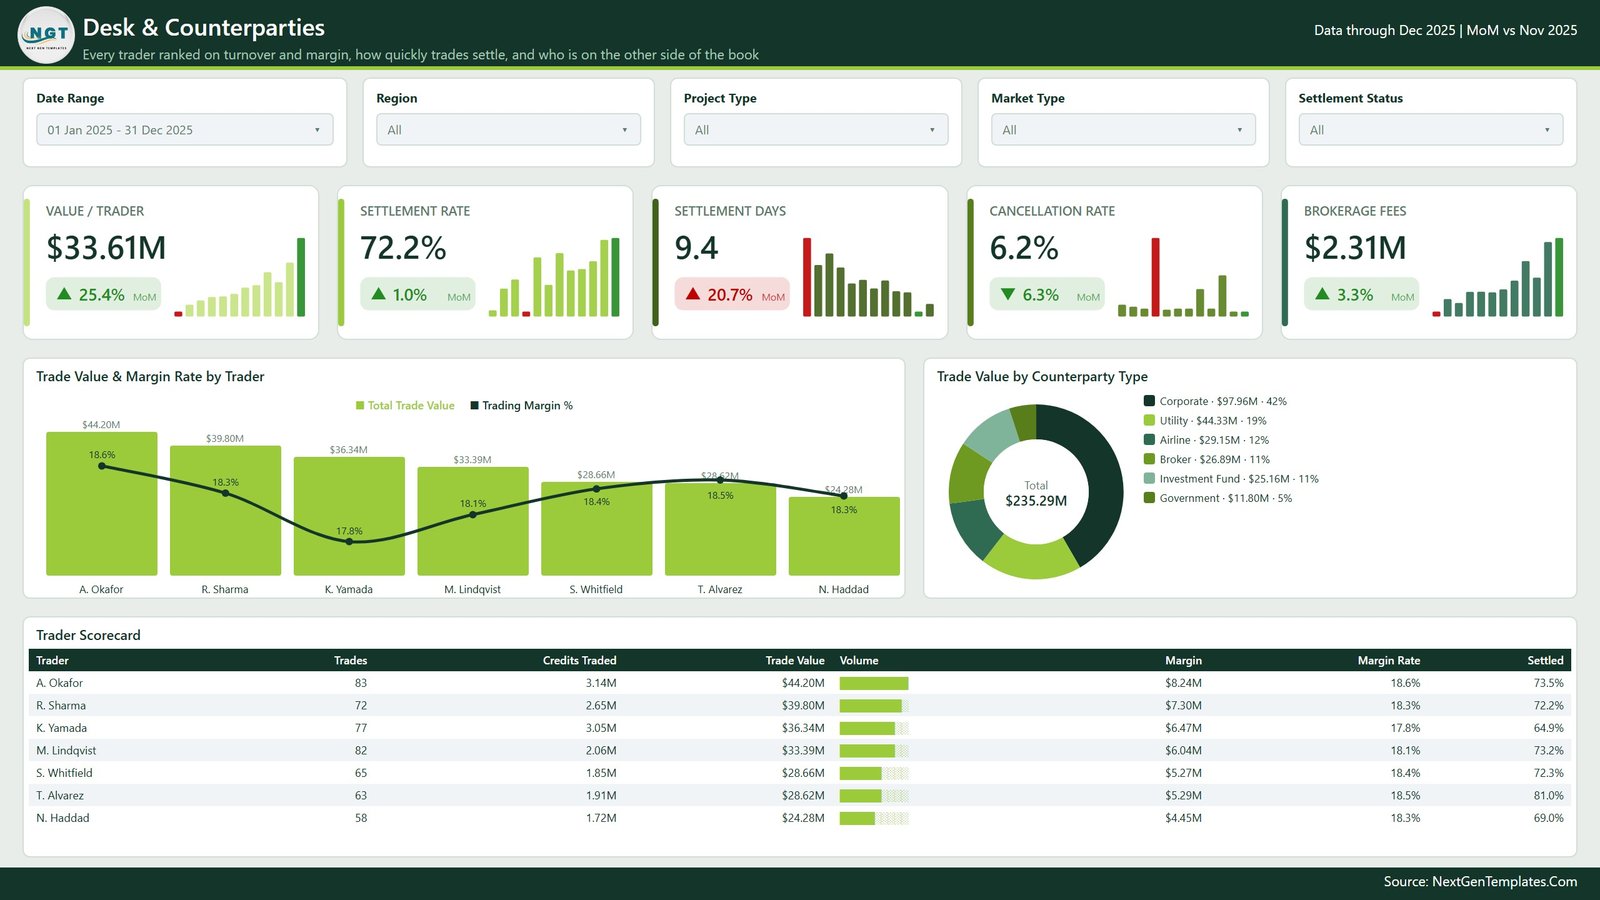Click the 81.0% settled cell
Screen dimensions: 1600x900
[1548, 796]
